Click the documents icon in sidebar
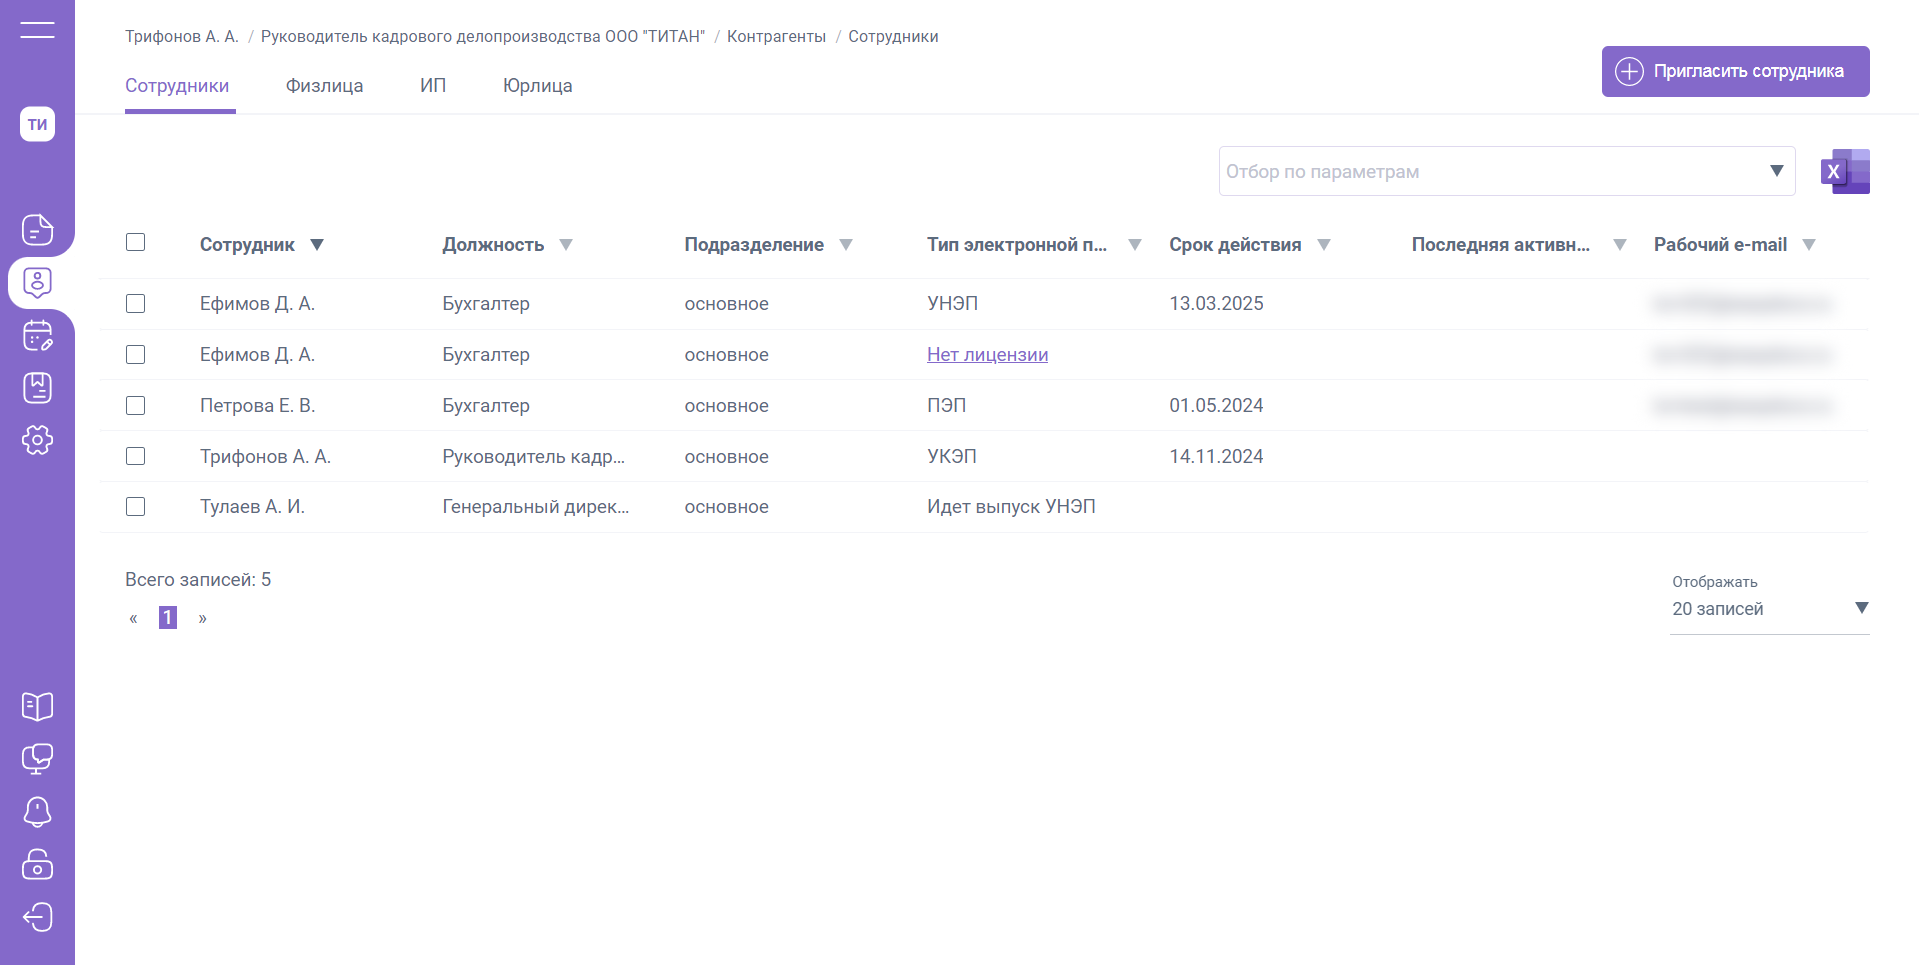 point(37,230)
